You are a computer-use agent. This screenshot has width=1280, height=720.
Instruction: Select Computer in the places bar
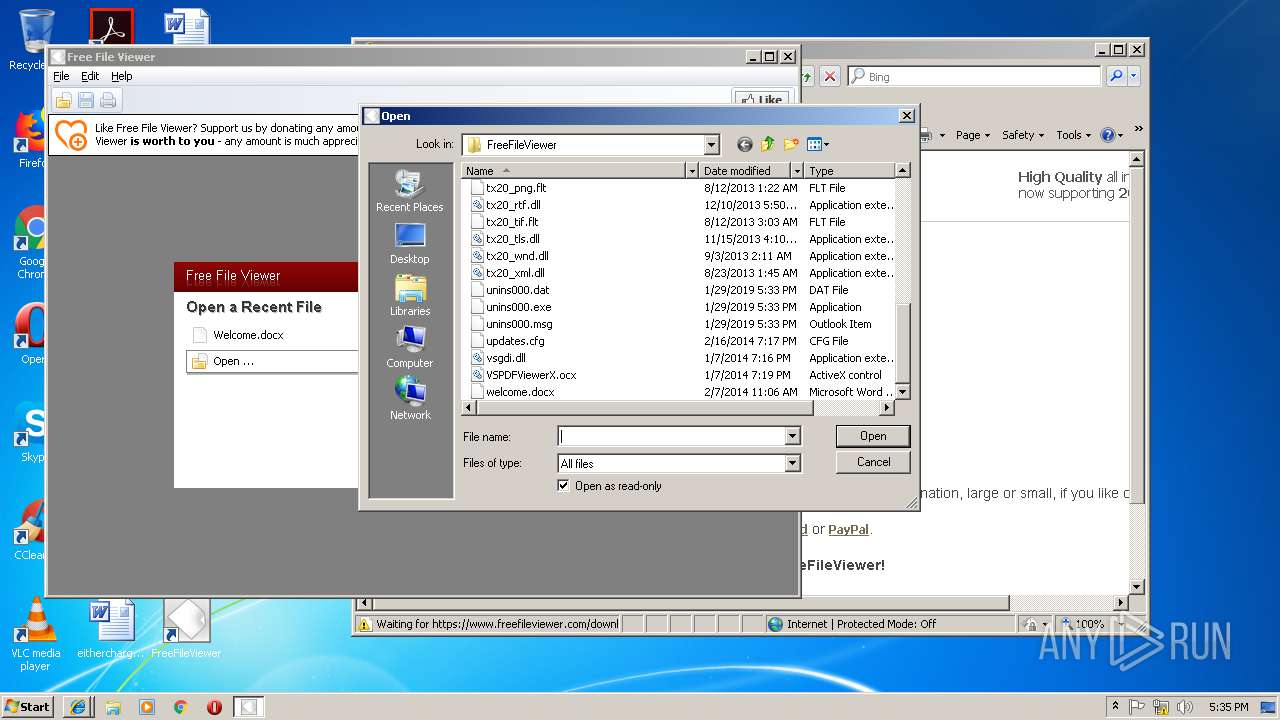click(410, 347)
